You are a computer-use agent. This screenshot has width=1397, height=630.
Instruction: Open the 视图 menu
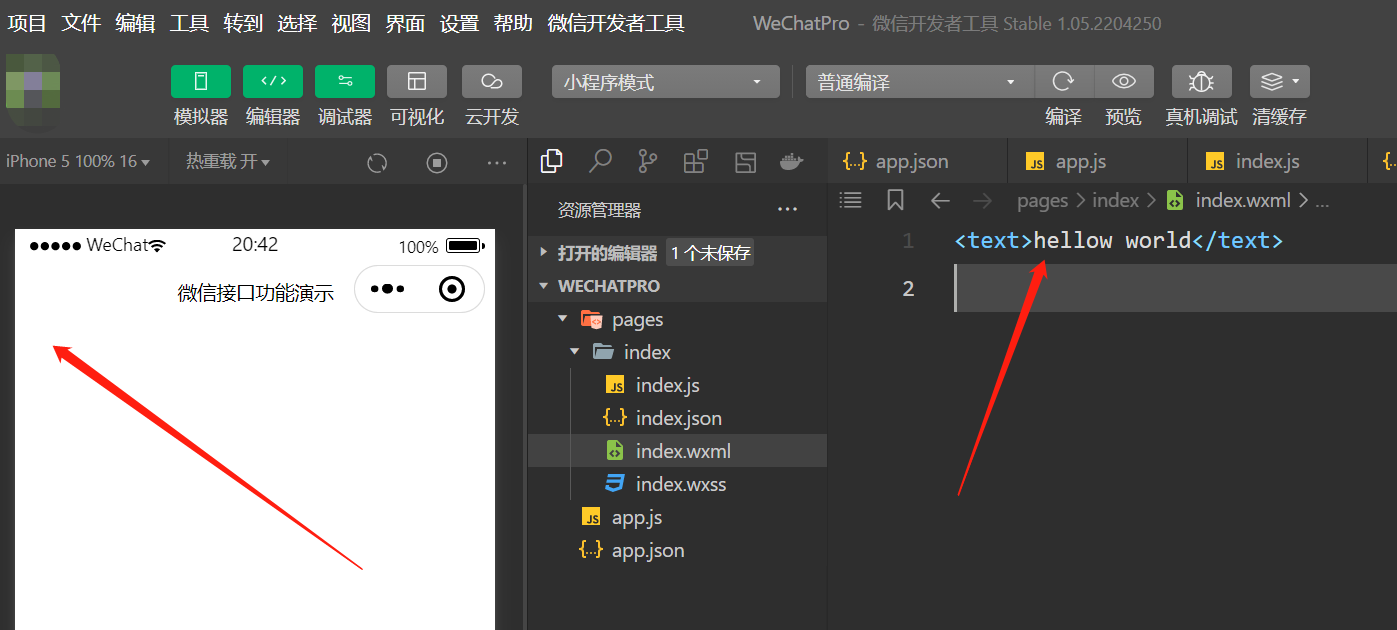coord(351,23)
